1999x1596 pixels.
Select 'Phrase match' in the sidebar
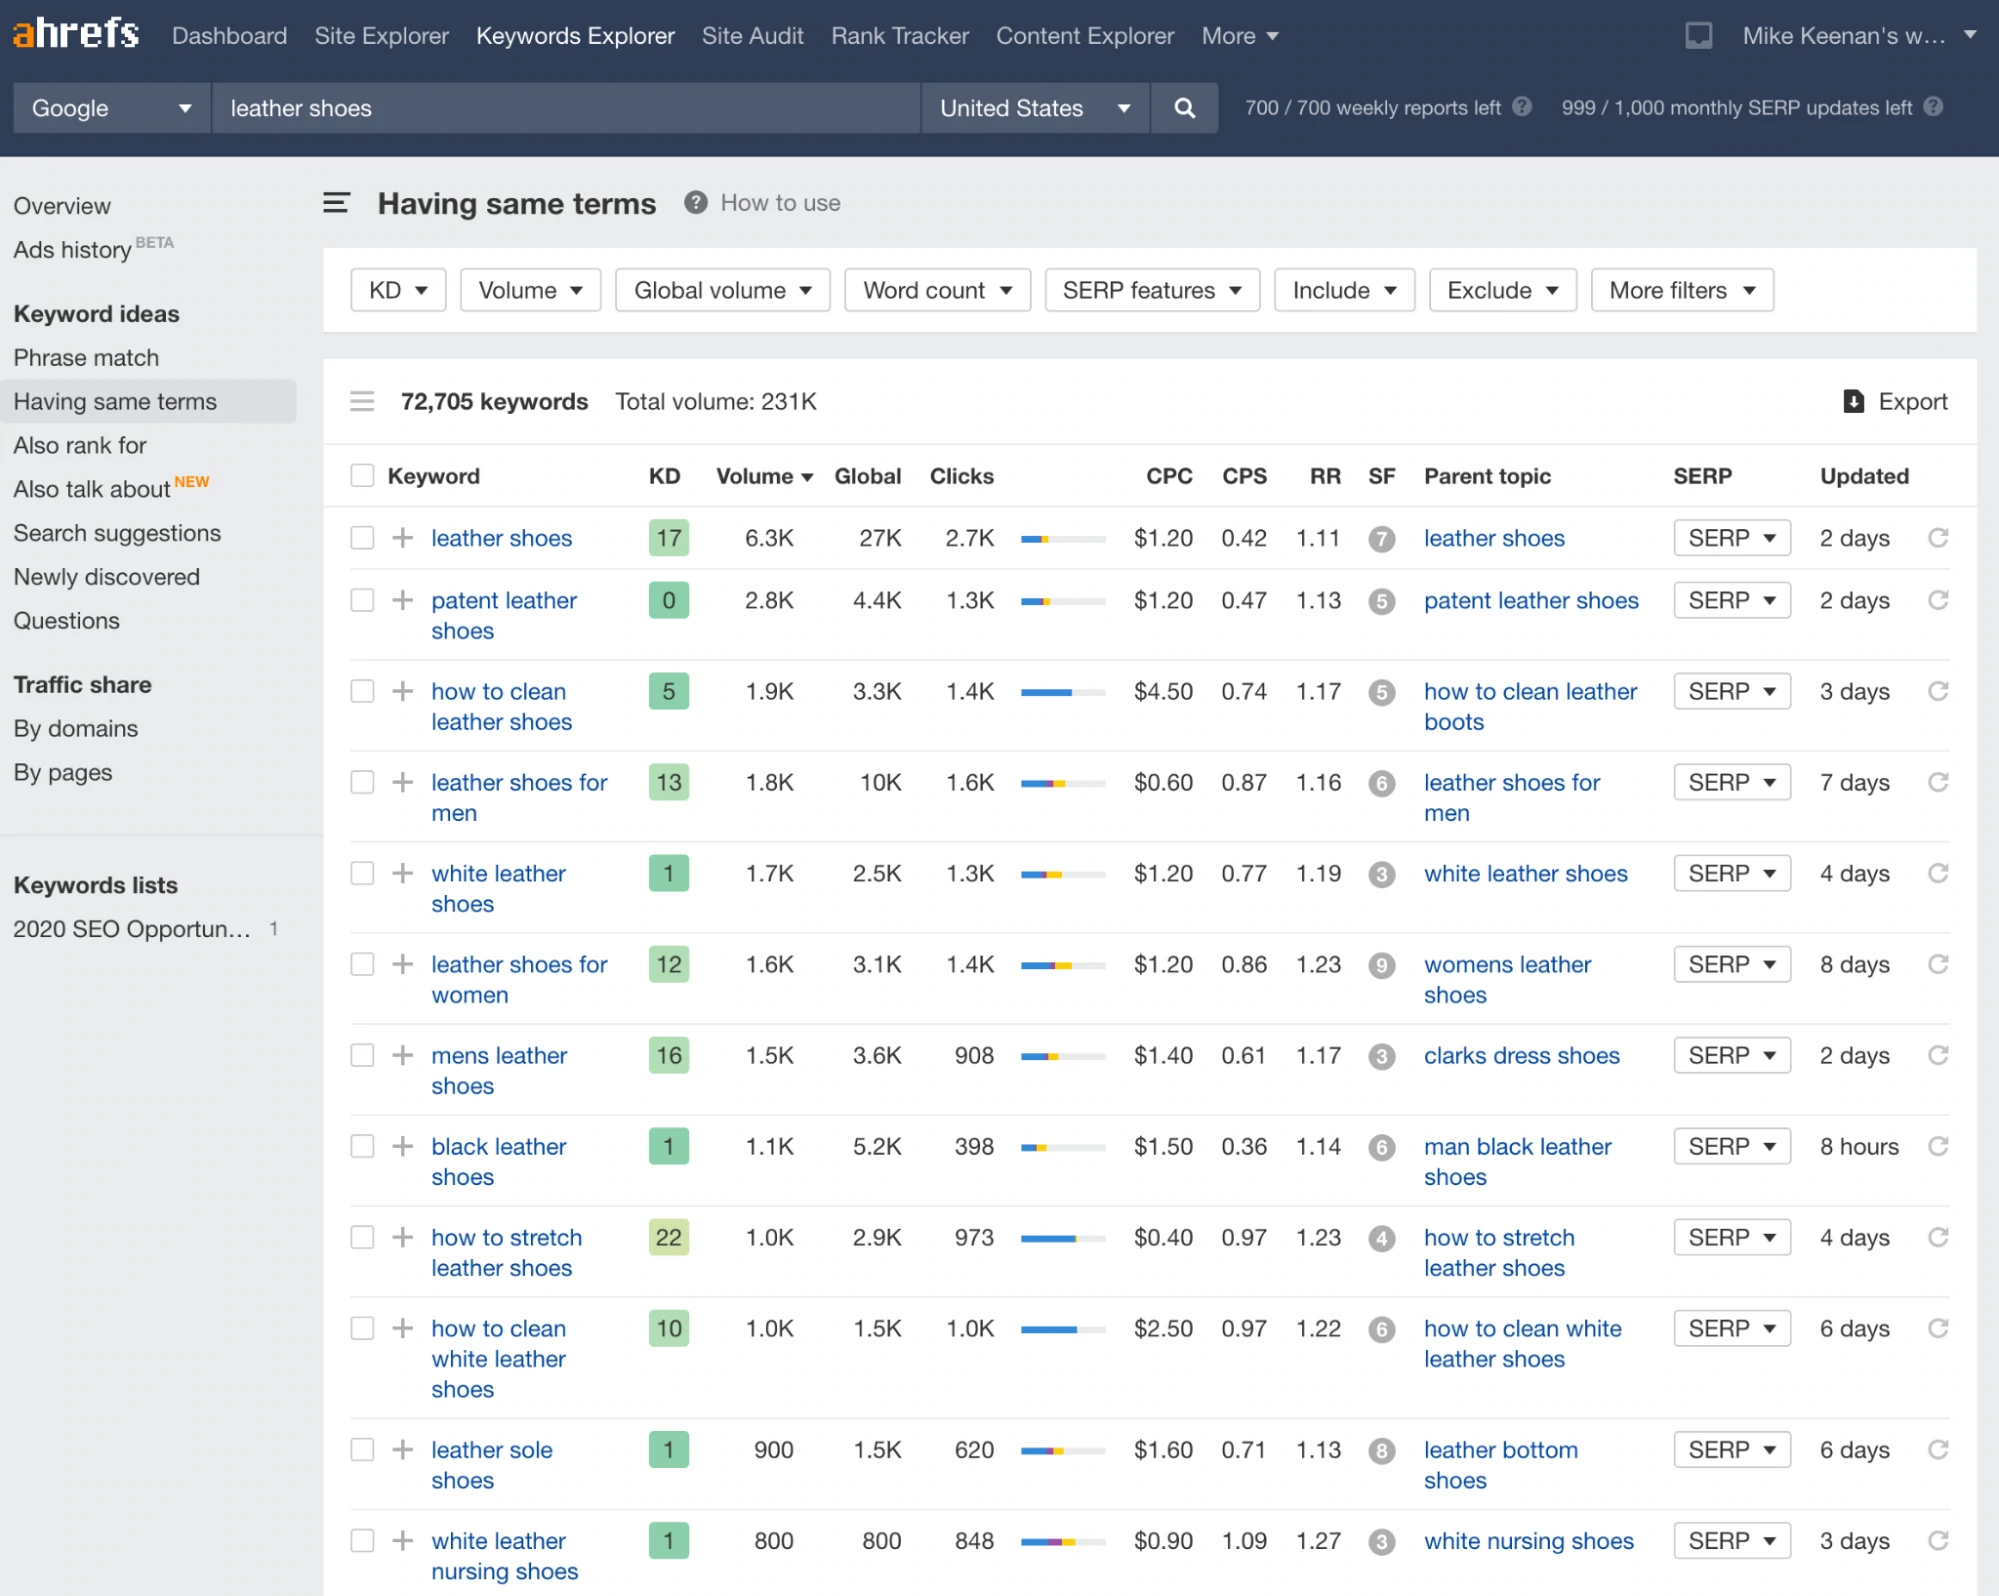[86, 357]
